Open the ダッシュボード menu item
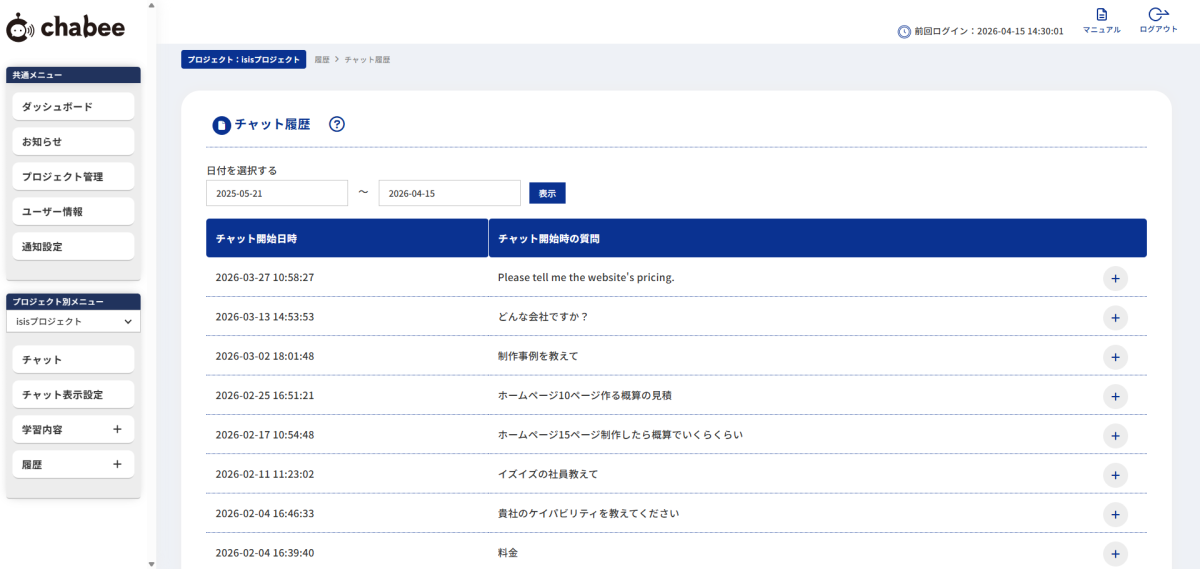 pyautogui.click(x=74, y=107)
